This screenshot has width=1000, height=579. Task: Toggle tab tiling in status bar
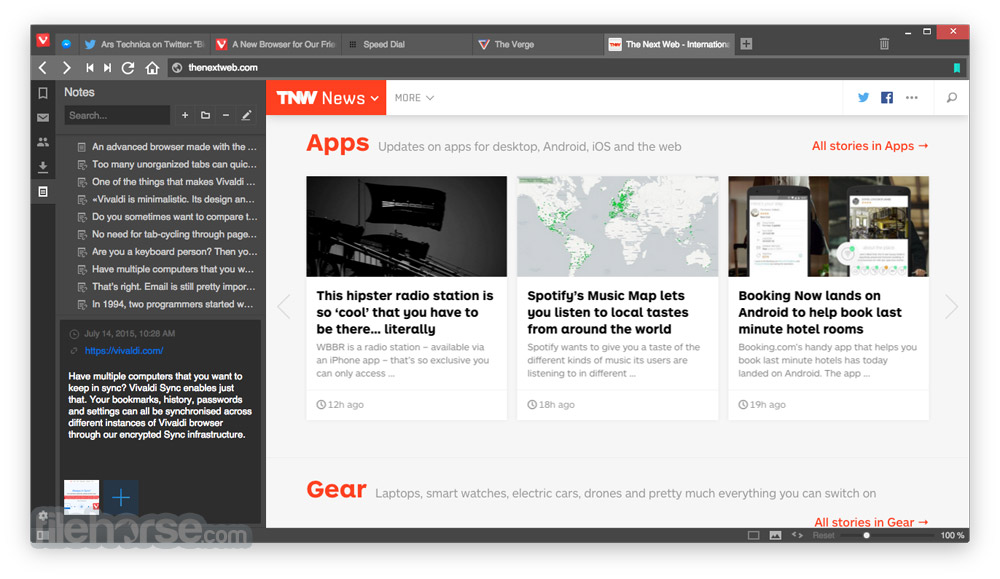(x=754, y=535)
